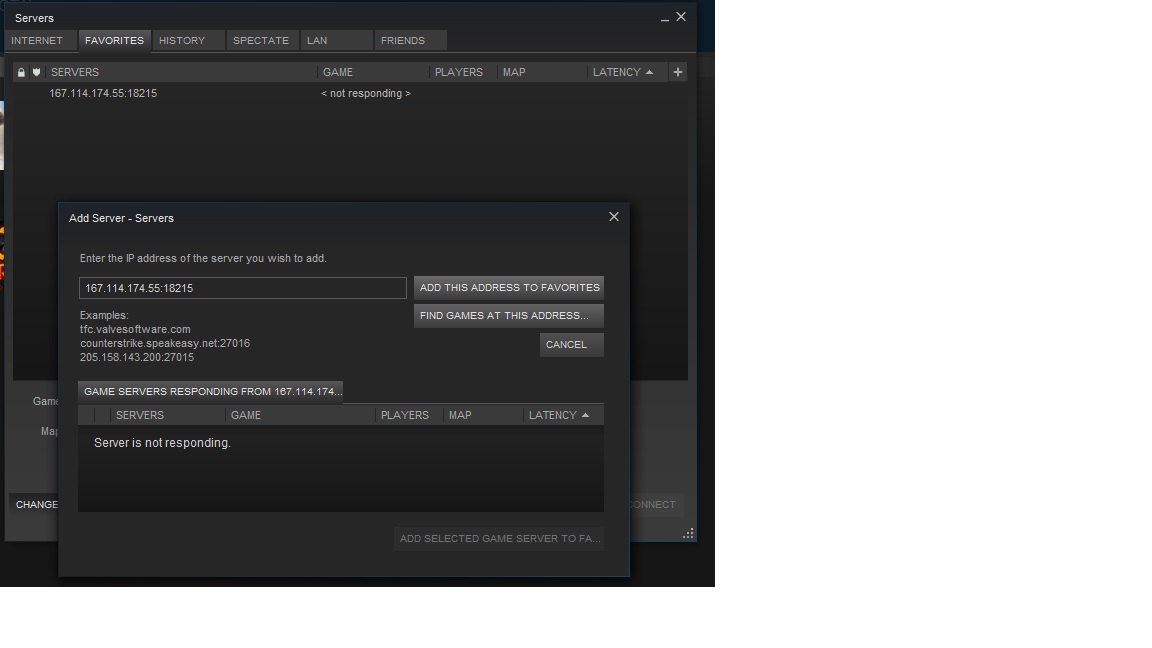Image resolution: width=1152 pixels, height=648 pixels.
Task: Click "Server is not responding." message
Action: pyautogui.click(x=162, y=443)
